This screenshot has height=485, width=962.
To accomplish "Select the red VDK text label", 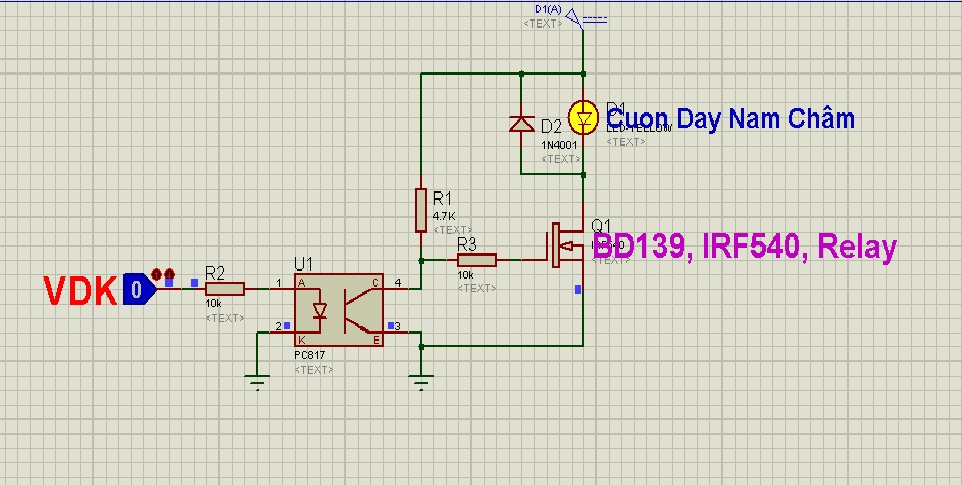I will pyautogui.click(x=80, y=291).
